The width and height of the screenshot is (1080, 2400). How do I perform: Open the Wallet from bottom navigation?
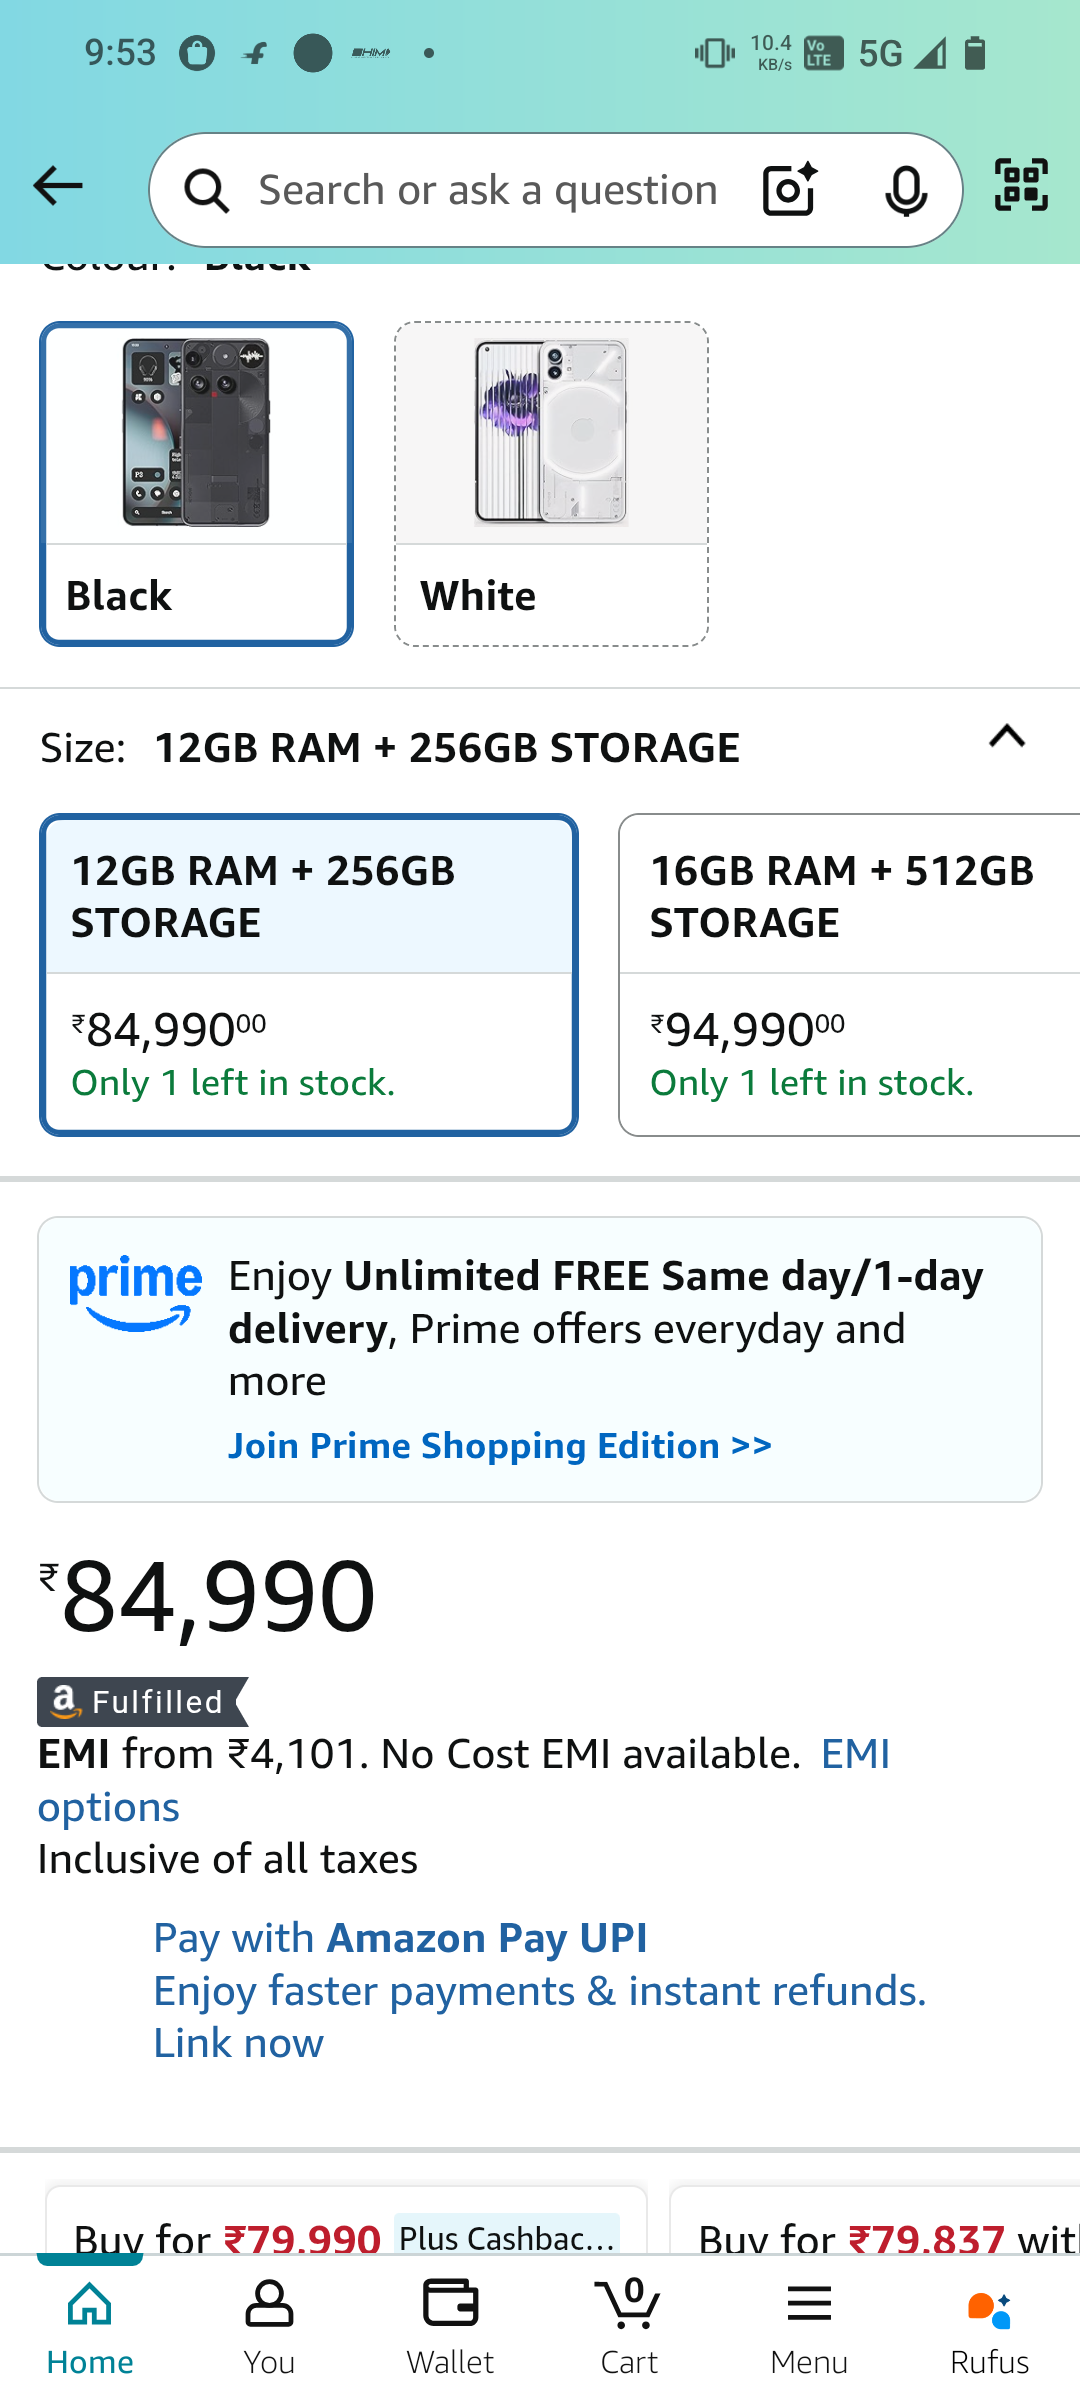[x=449, y=2320]
